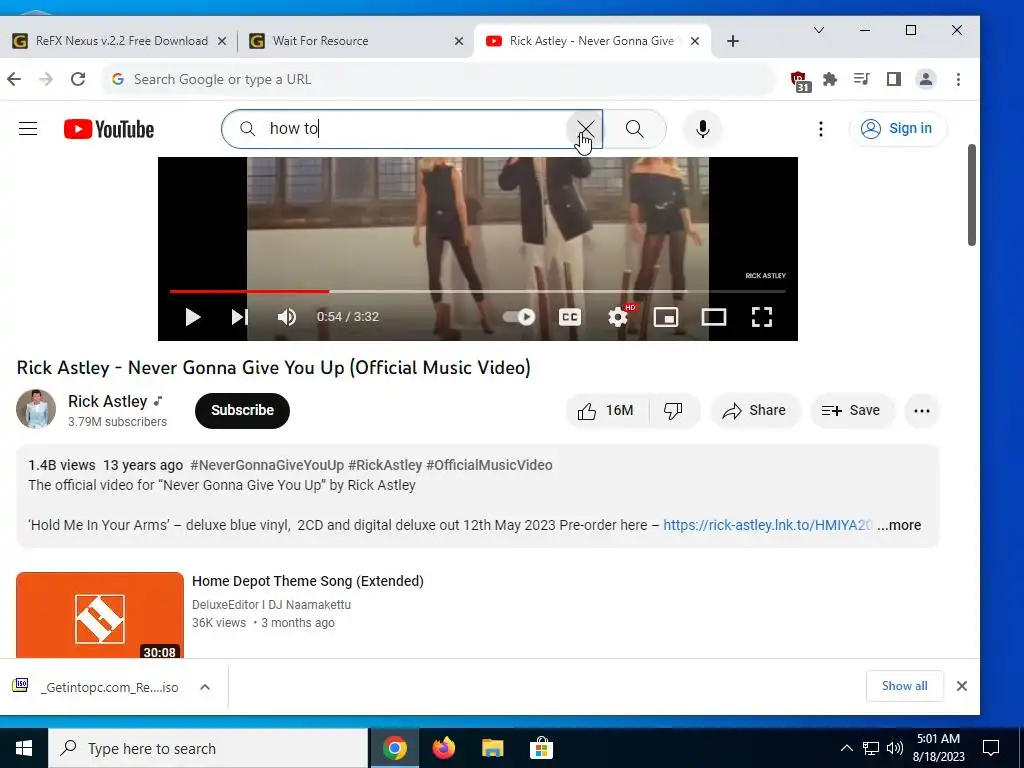The width and height of the screenshot is (1024, 768).
Task: Enter full screen mode
Action: (761, 317)
